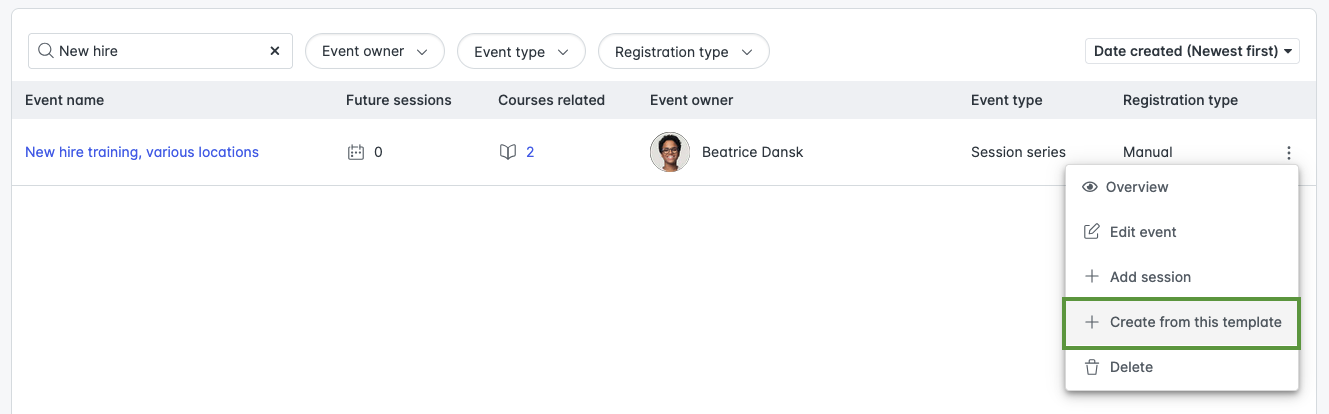Open the Registration type filter dropdown
This screenshot has height=414, width=1329.
(x=684, y=51)
